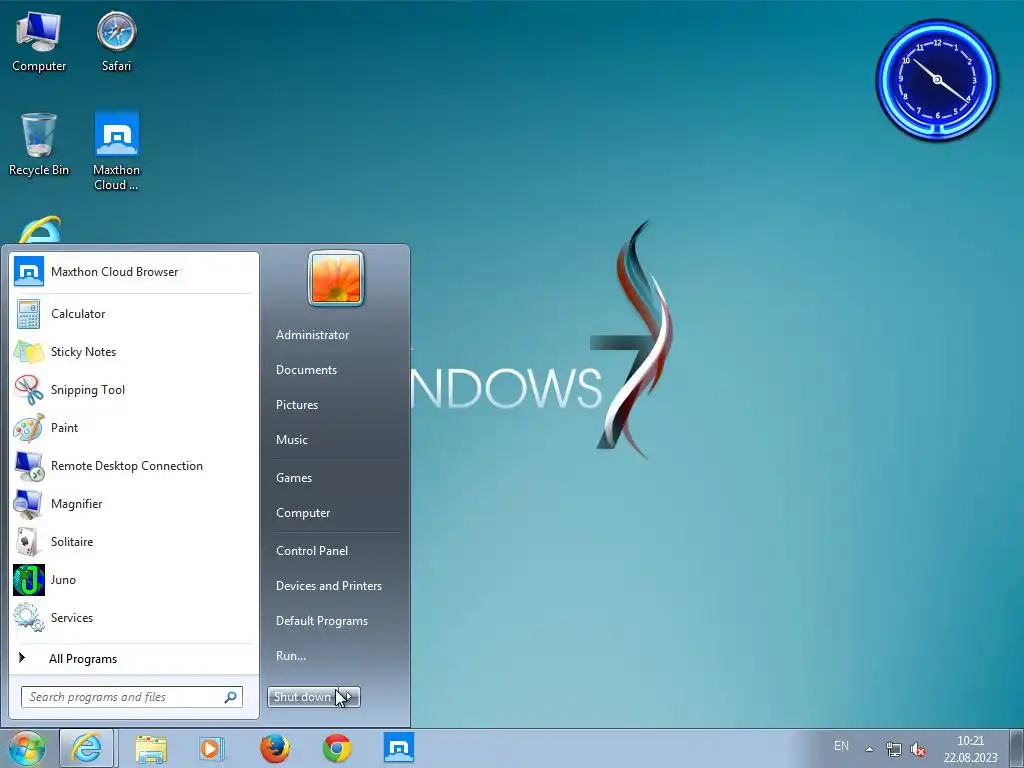Open Sticky Notes from the Start menu
Viewport: 1024px width, 768px height.
[x=133, y=352]
